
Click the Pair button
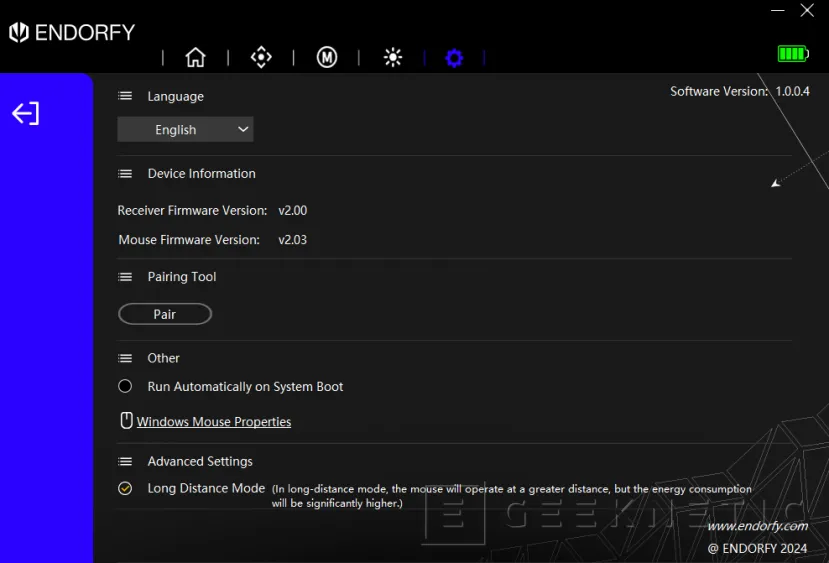[x=165, y=314]
